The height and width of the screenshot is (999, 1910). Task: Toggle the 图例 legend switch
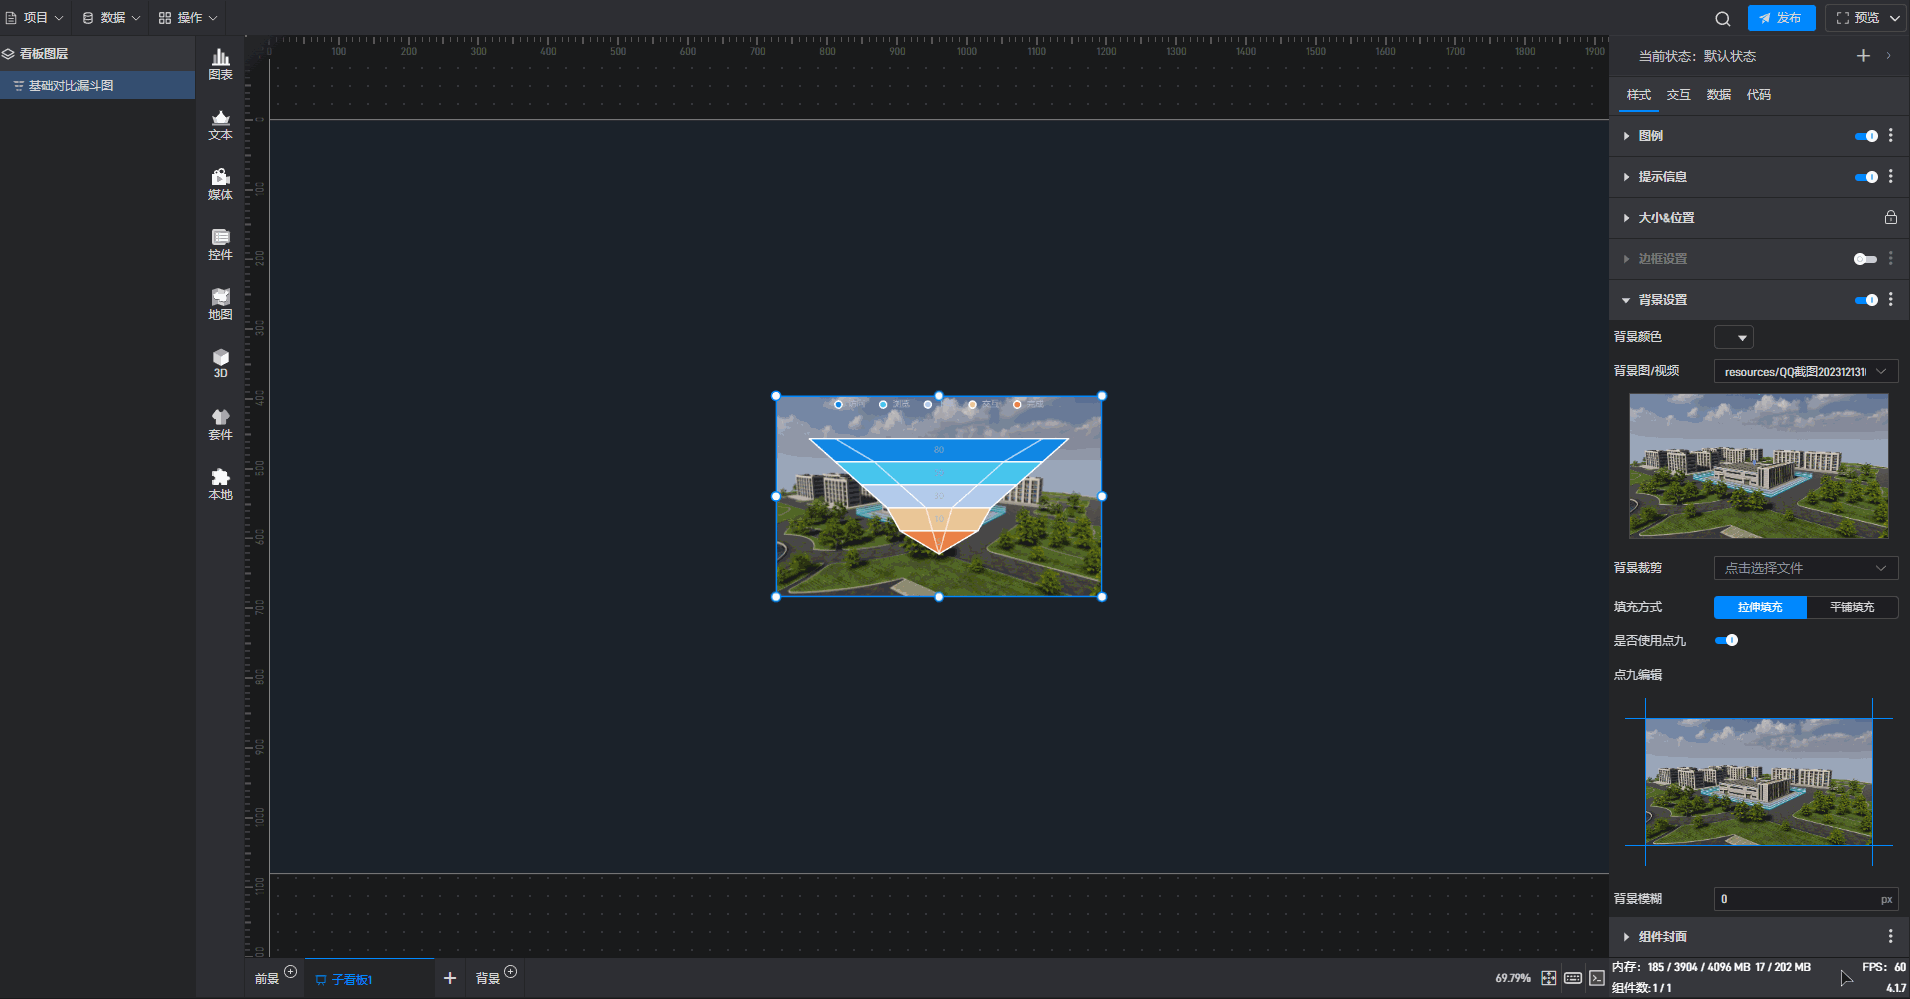(1865, 136)
